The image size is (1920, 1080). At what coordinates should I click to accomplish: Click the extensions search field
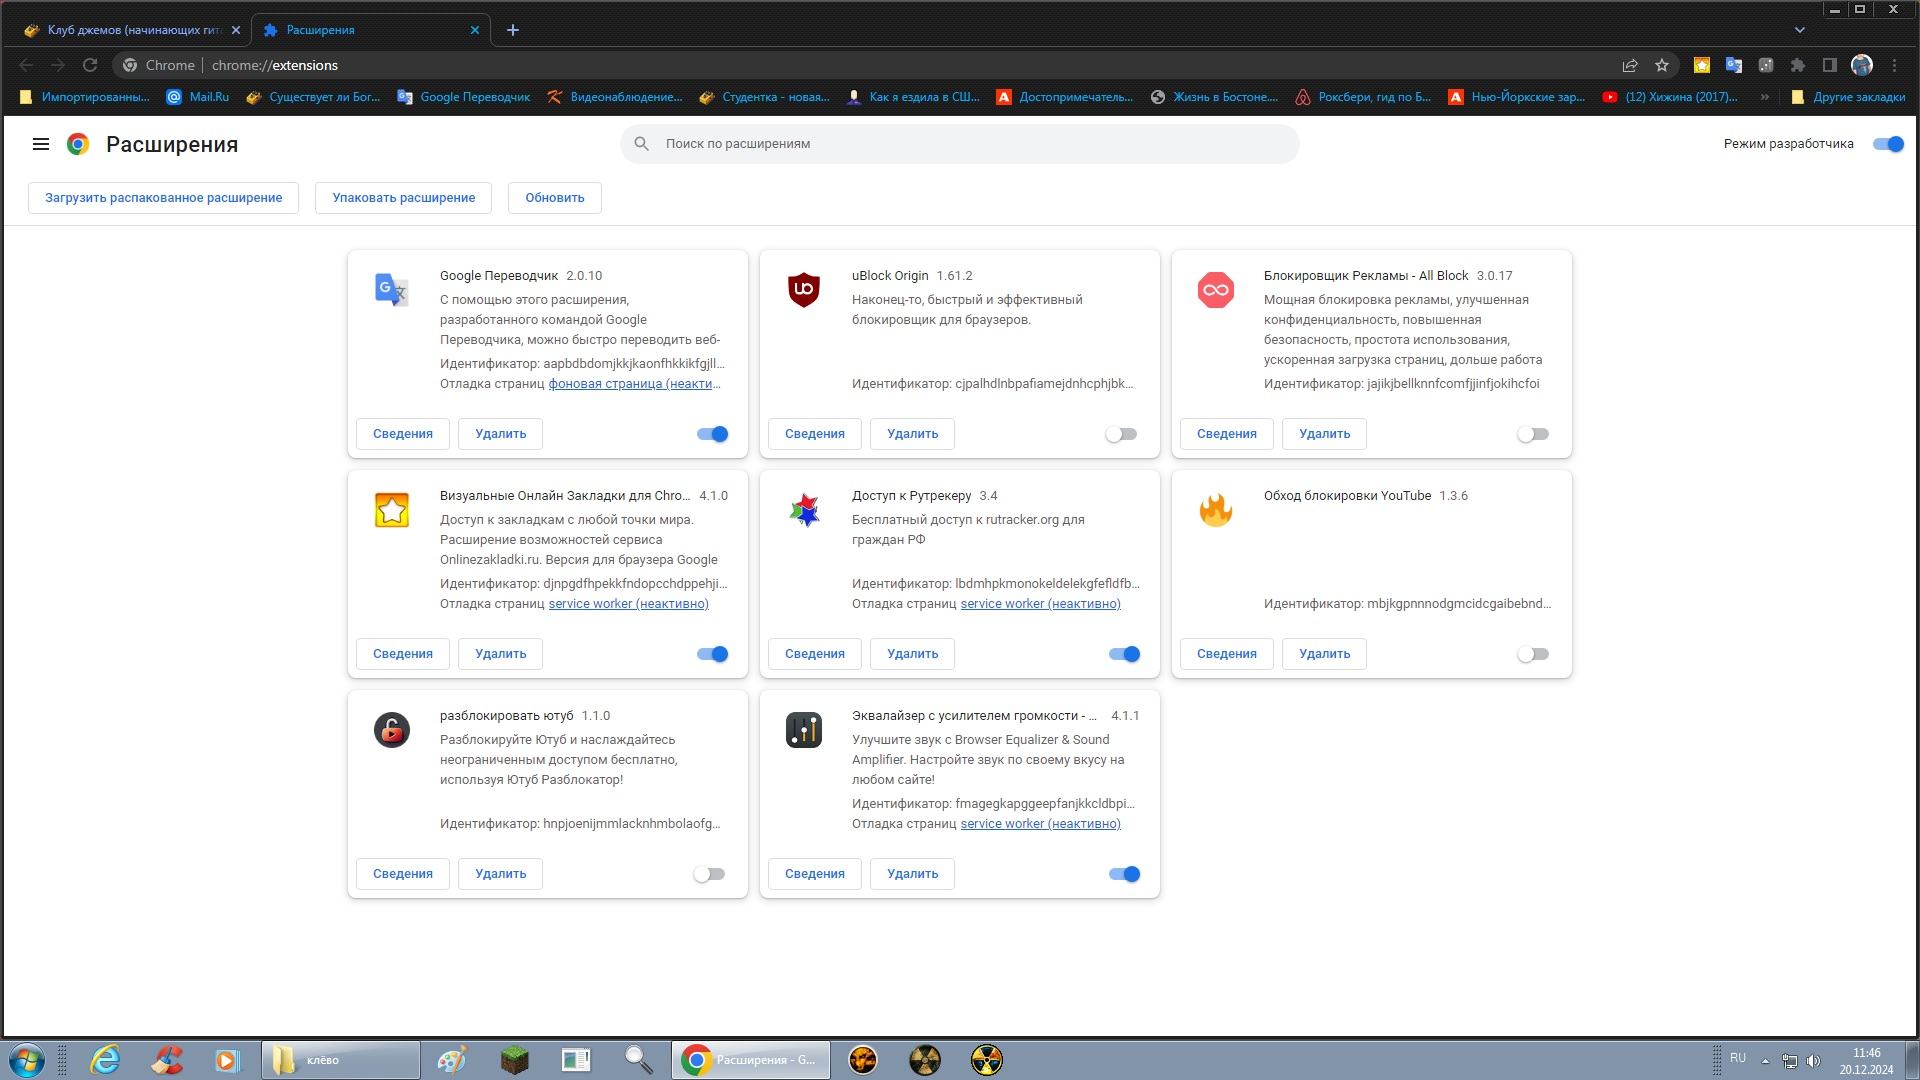click(960, 144)
